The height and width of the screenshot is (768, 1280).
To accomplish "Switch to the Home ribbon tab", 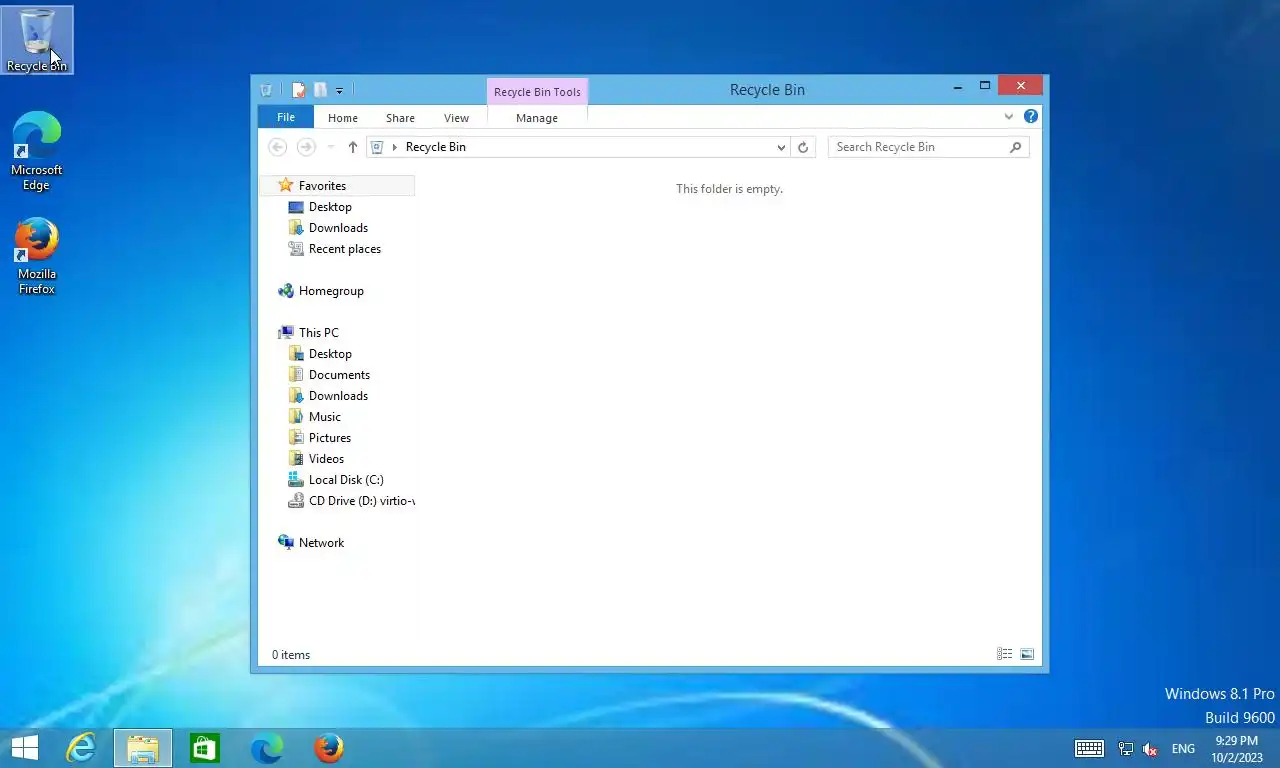I will 343,118.
